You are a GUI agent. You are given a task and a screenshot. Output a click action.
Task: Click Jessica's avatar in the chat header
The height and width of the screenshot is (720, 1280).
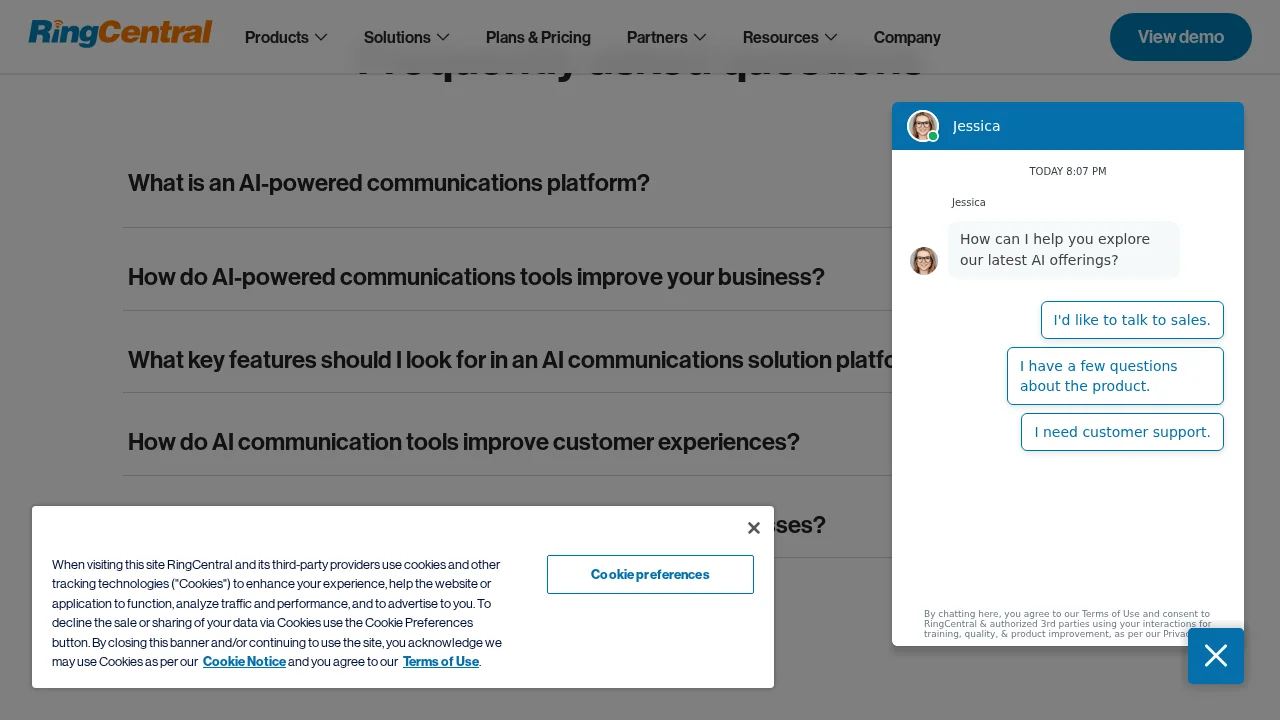coord(922,126)
